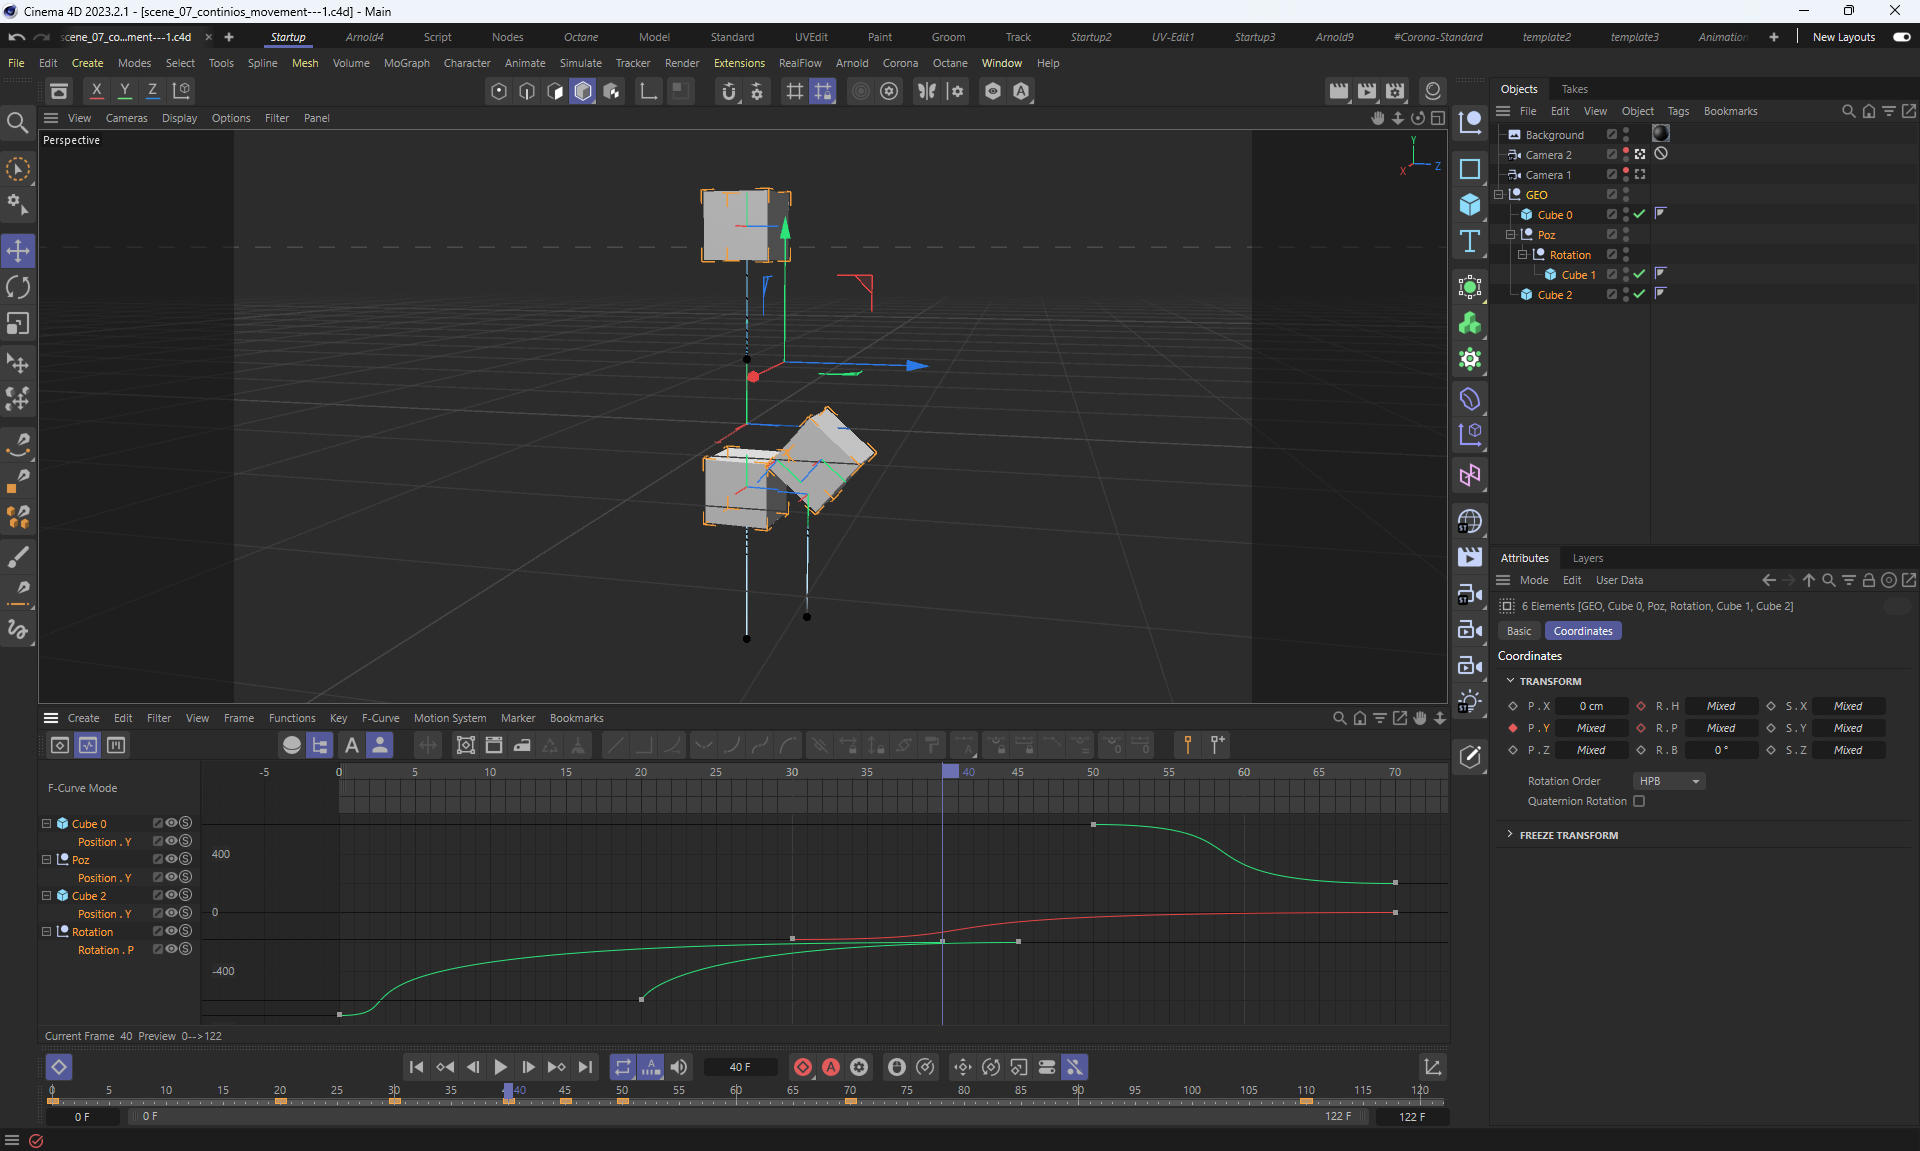
Task: Click the Coordinates attributes button
Action: click(x=1582, y=631)
